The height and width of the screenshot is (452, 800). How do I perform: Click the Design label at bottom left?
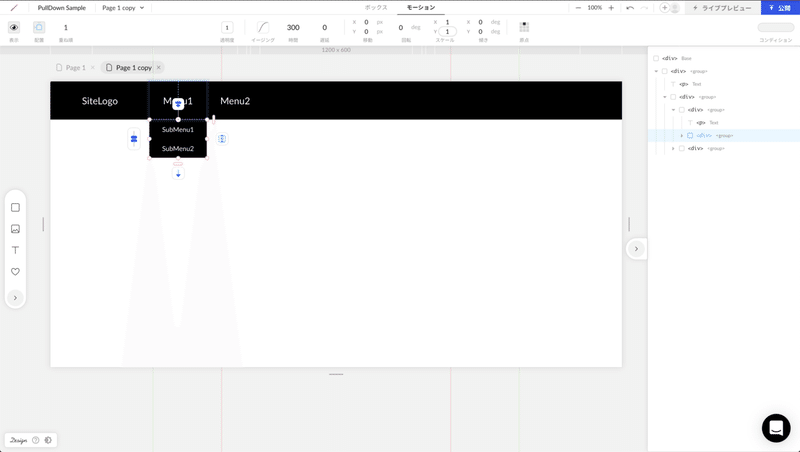pyautogui.click(x=18, y=440)
